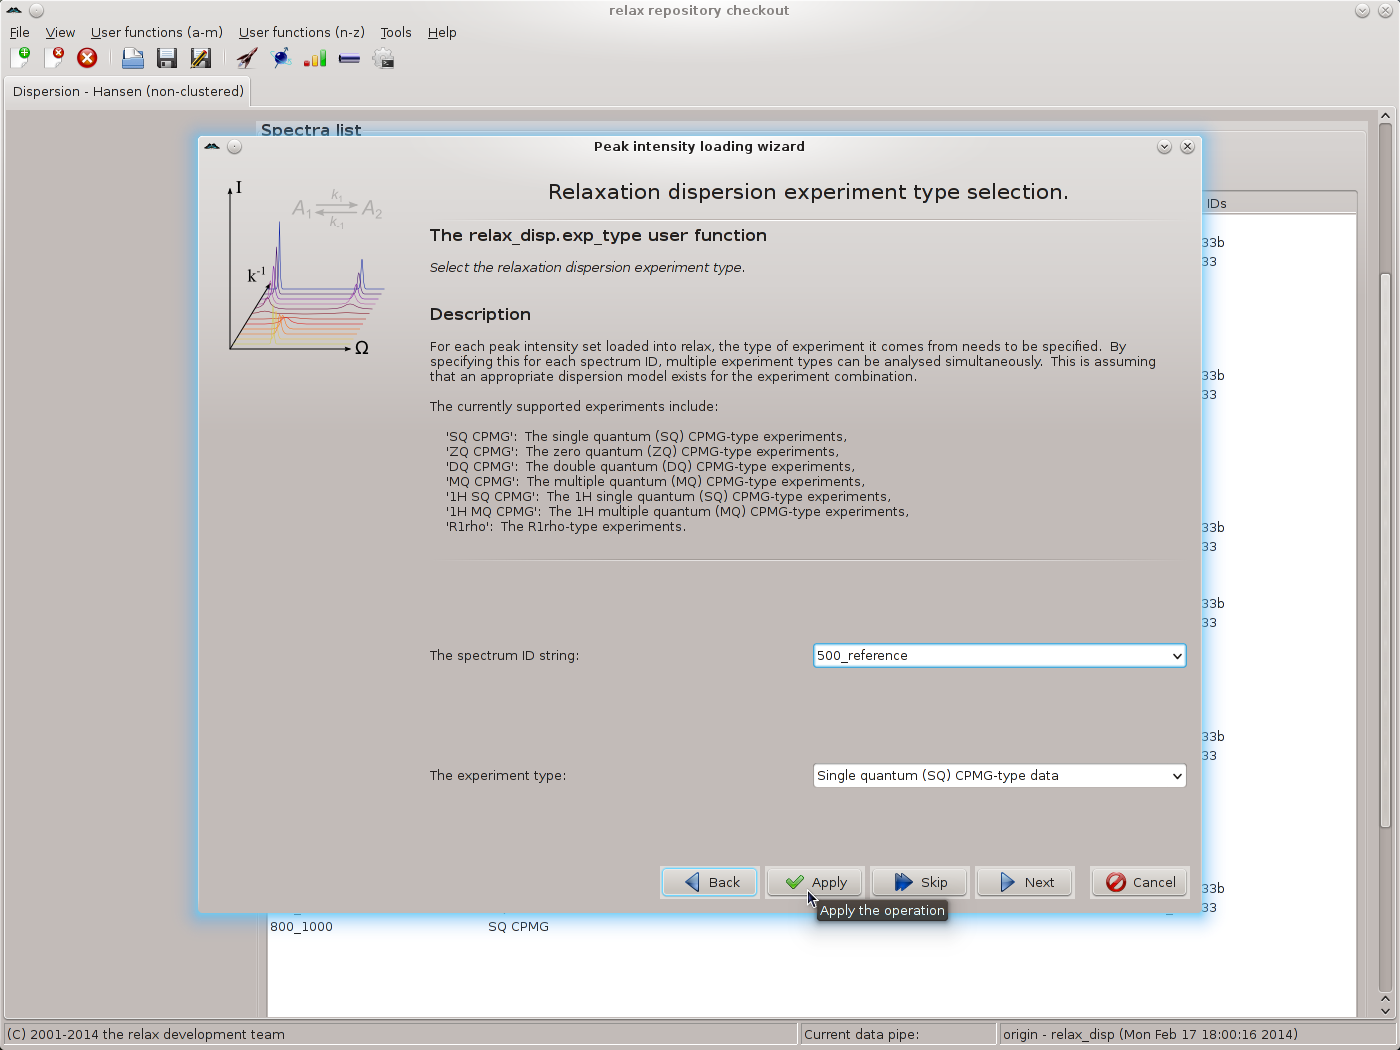Click the Skip button

click(920, 882)
